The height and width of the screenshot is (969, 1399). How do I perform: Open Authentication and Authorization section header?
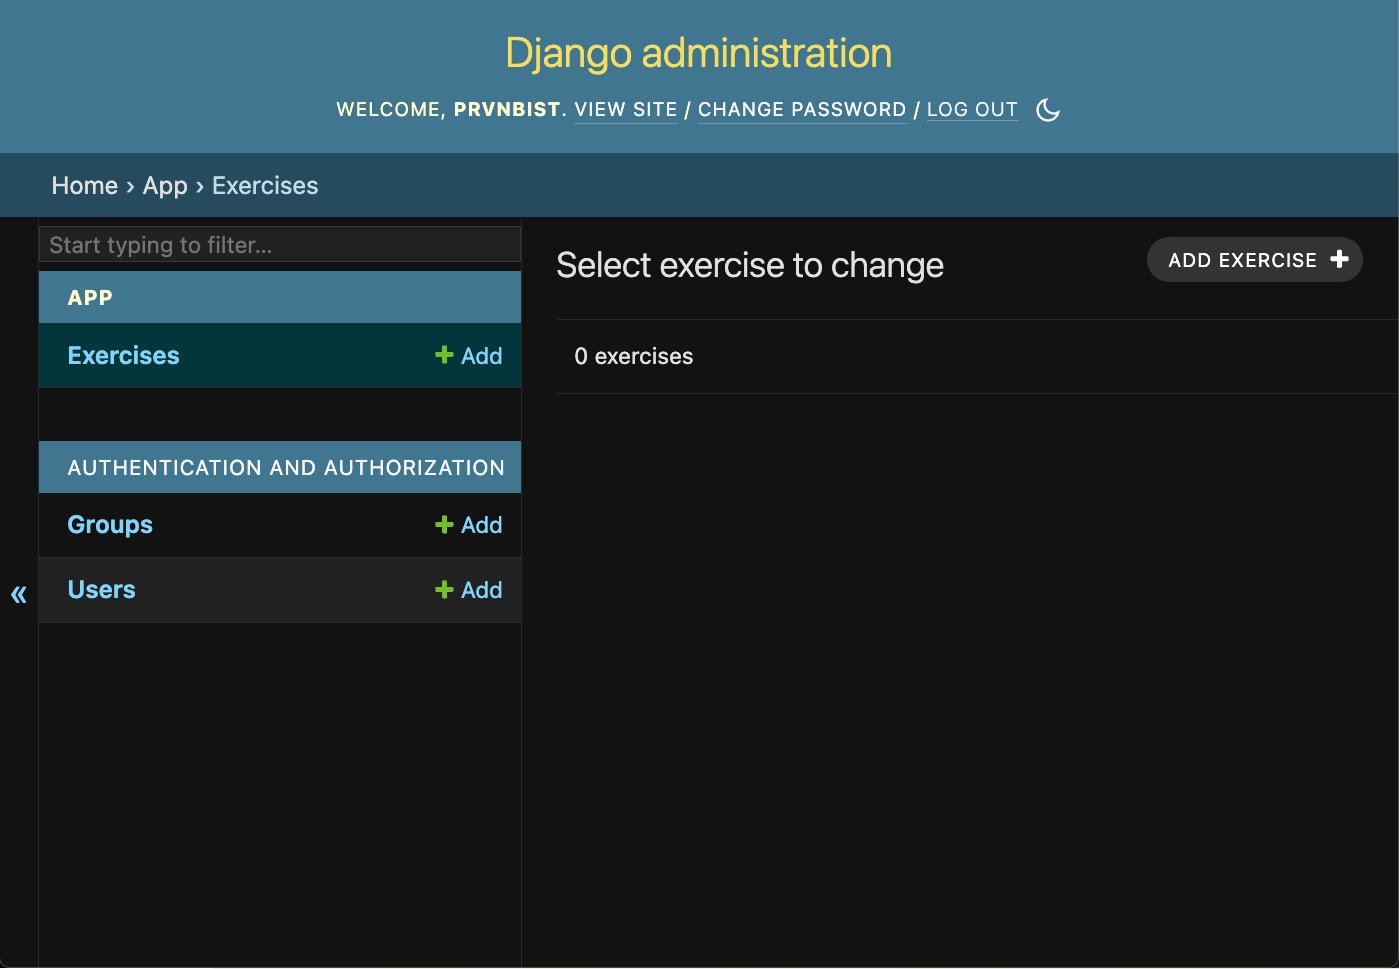point(286,468)
